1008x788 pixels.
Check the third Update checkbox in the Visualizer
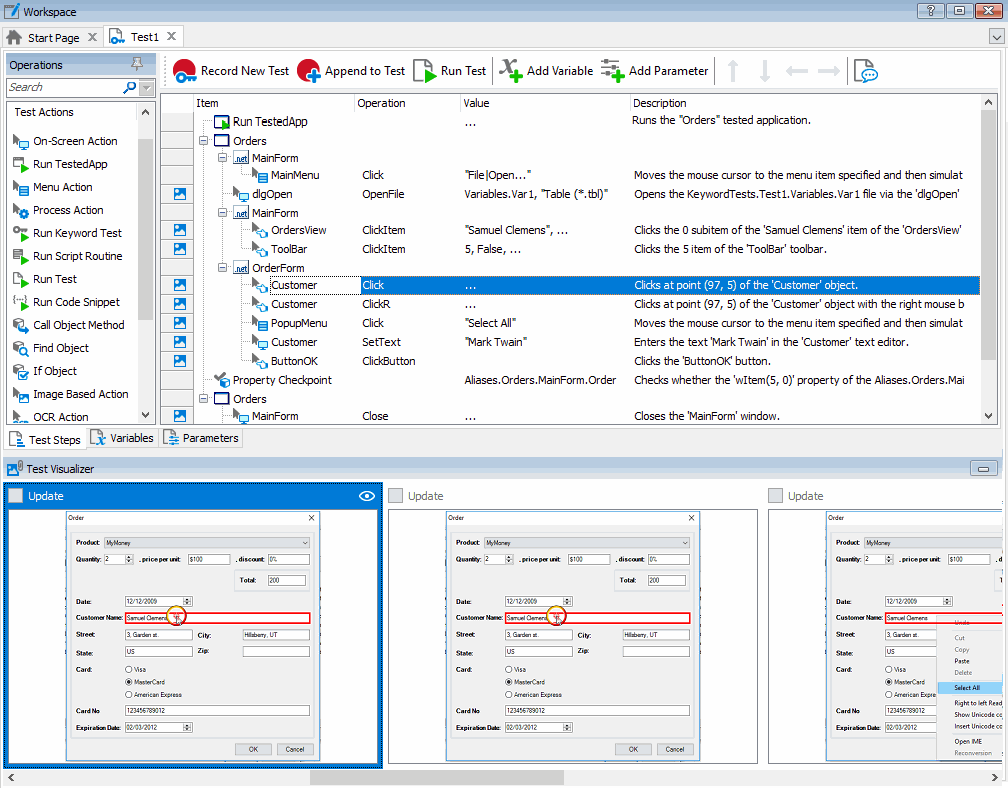click(x=775, y=496)
